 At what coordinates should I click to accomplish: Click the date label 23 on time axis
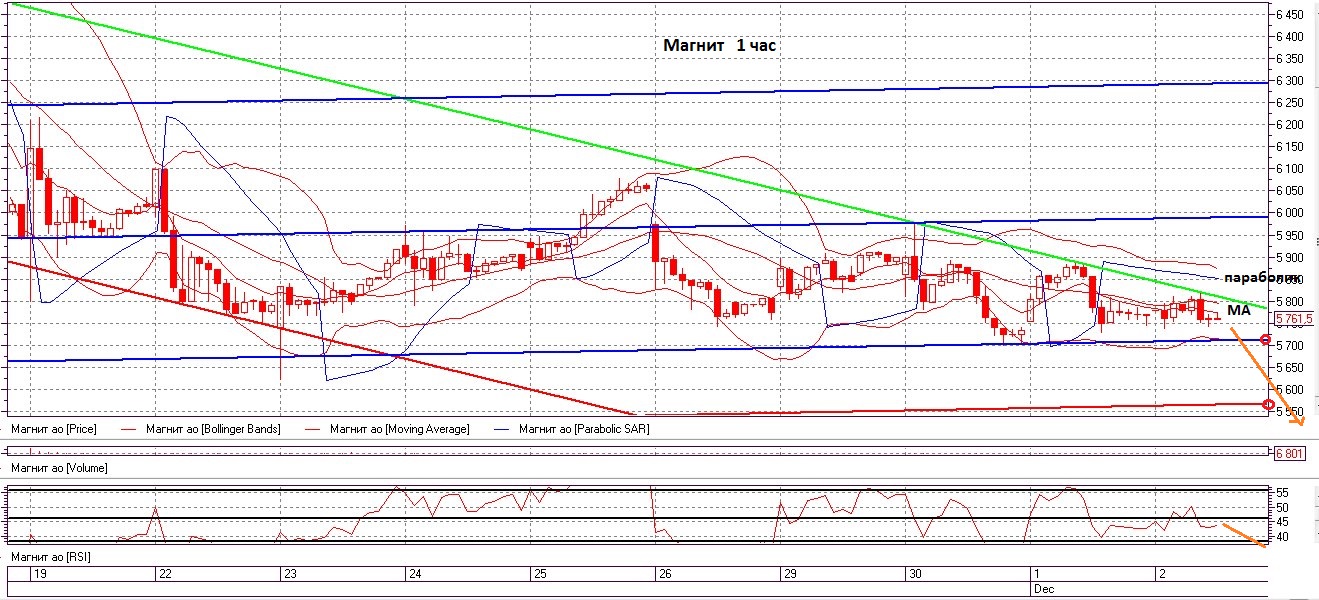point(290,574)
